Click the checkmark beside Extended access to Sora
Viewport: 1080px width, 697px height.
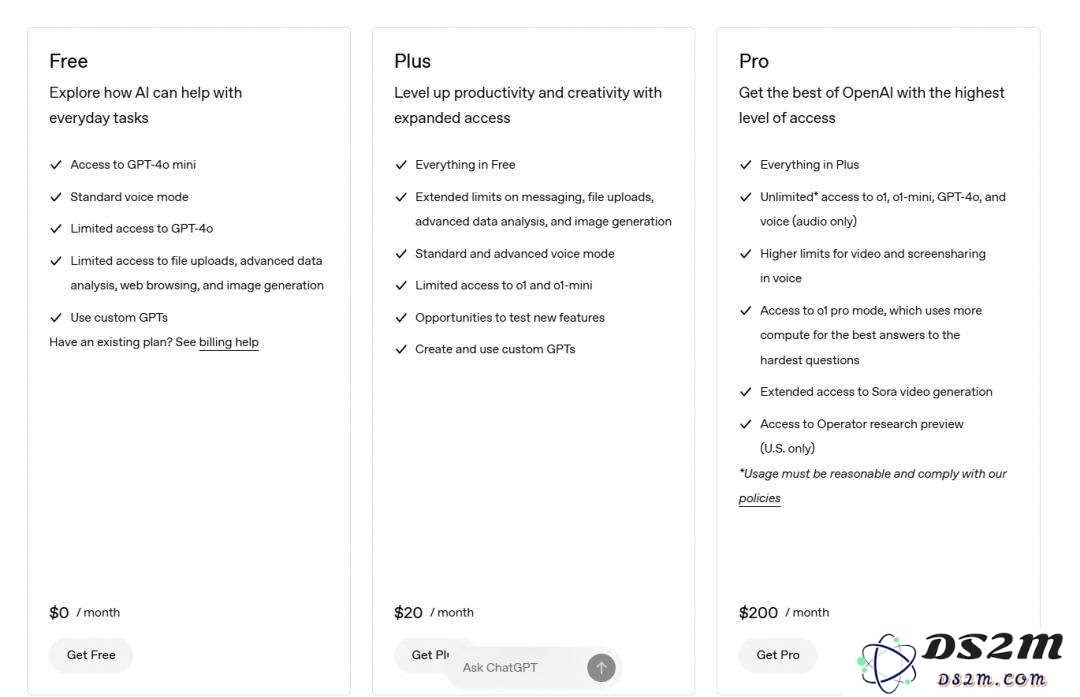(x=745, y=392)
